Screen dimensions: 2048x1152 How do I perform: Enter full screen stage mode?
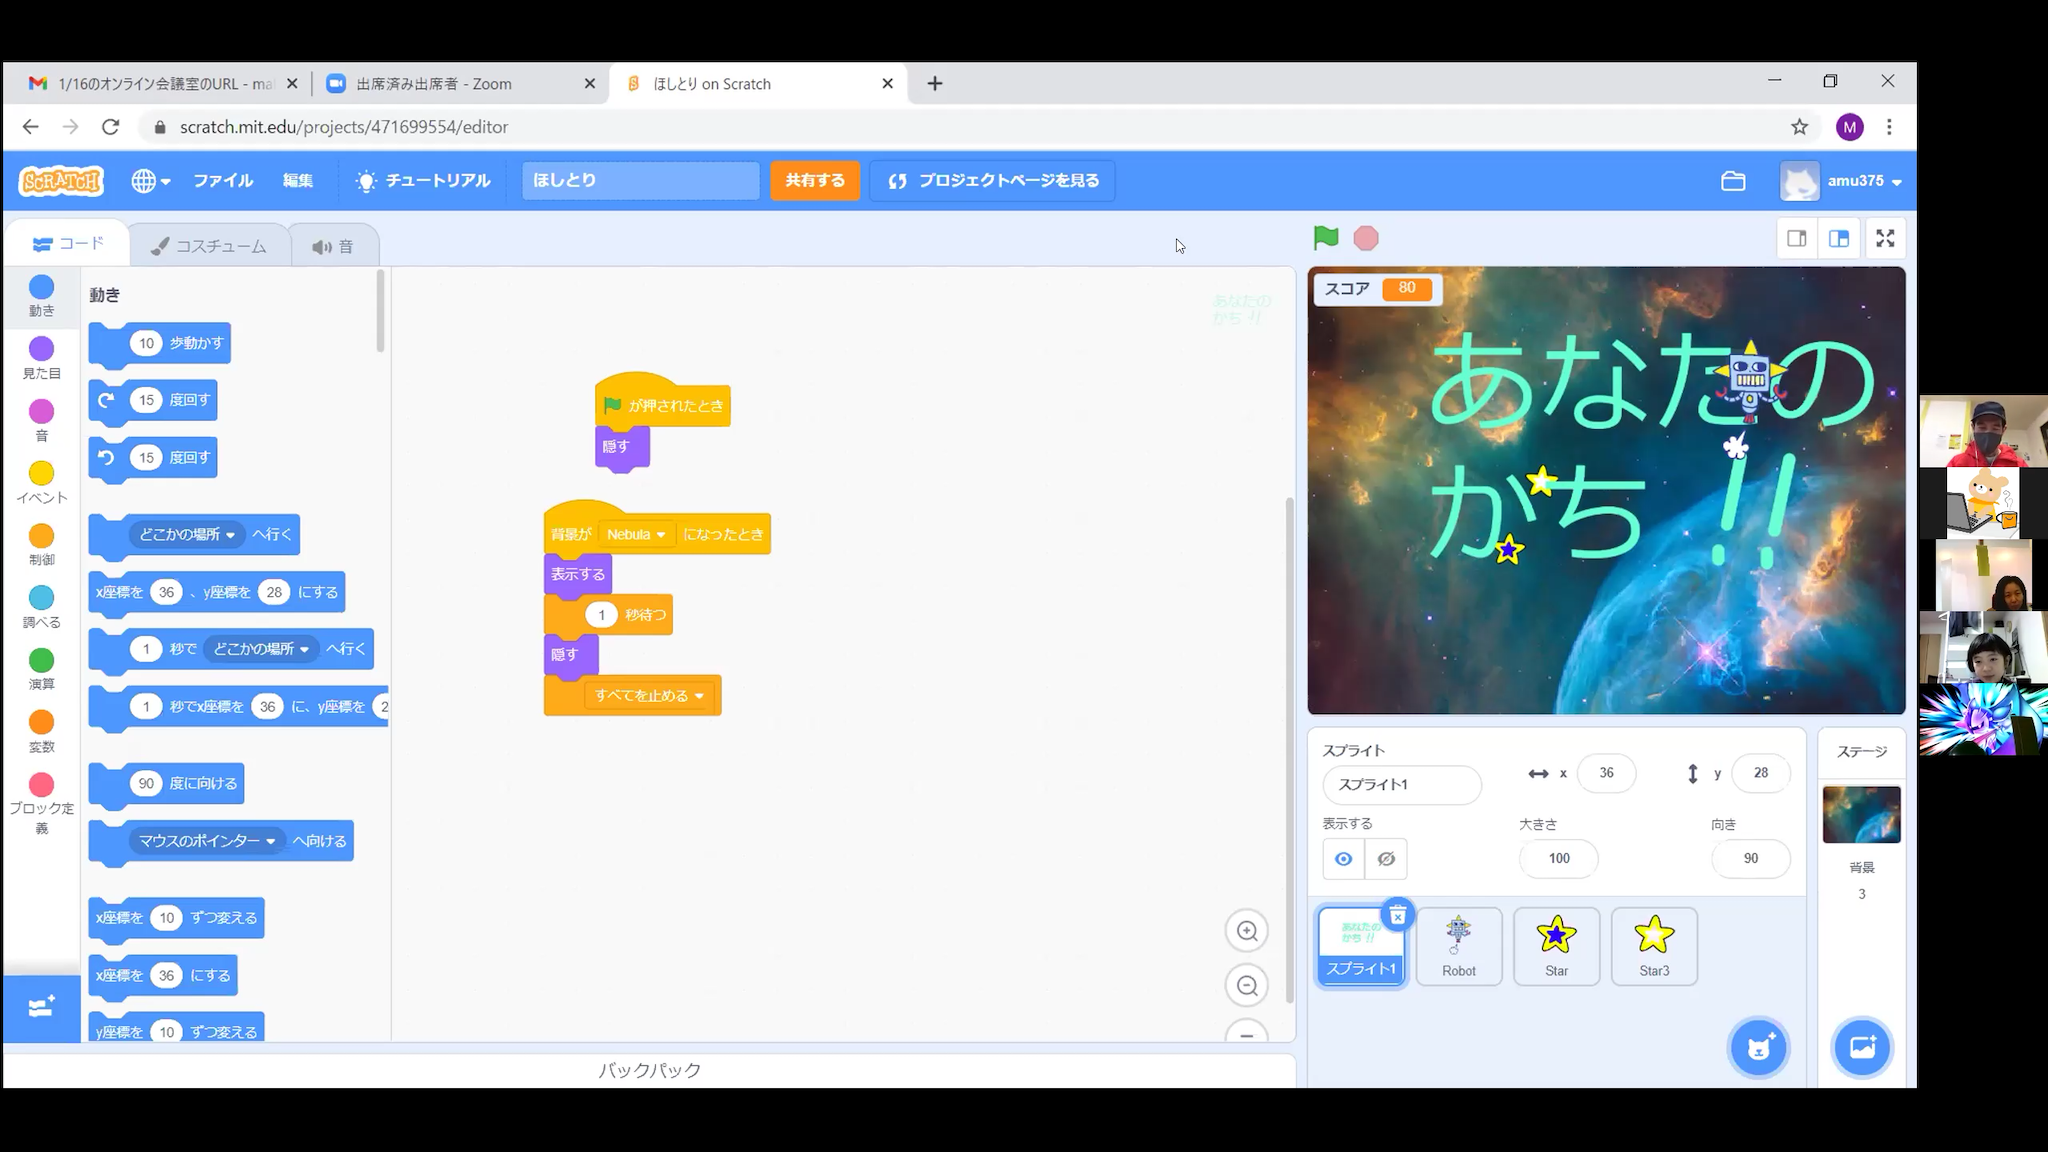[1885, 239]
